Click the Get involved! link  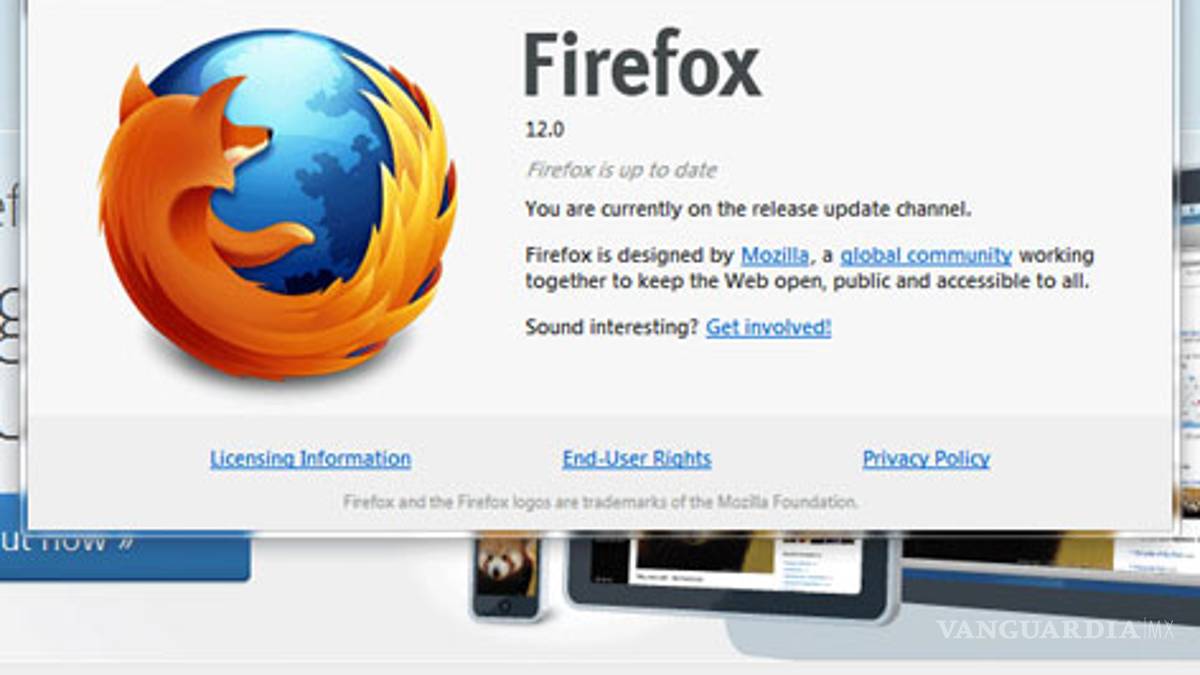768,327
